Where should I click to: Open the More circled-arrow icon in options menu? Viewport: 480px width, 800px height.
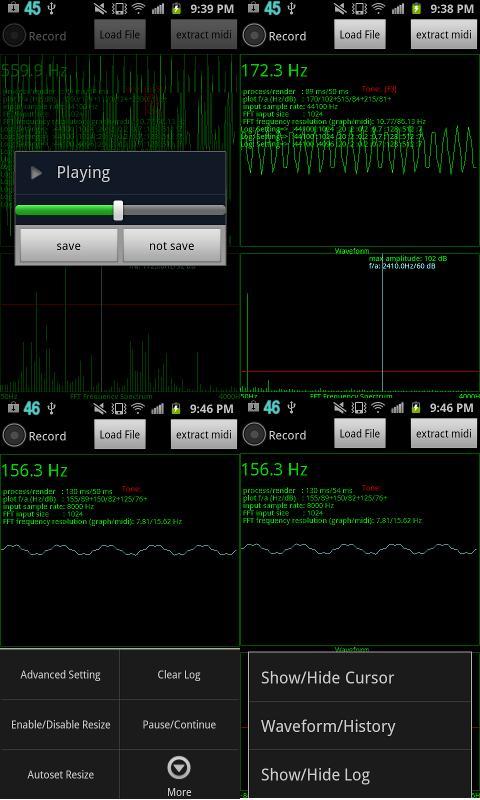[x=179, y=768]
